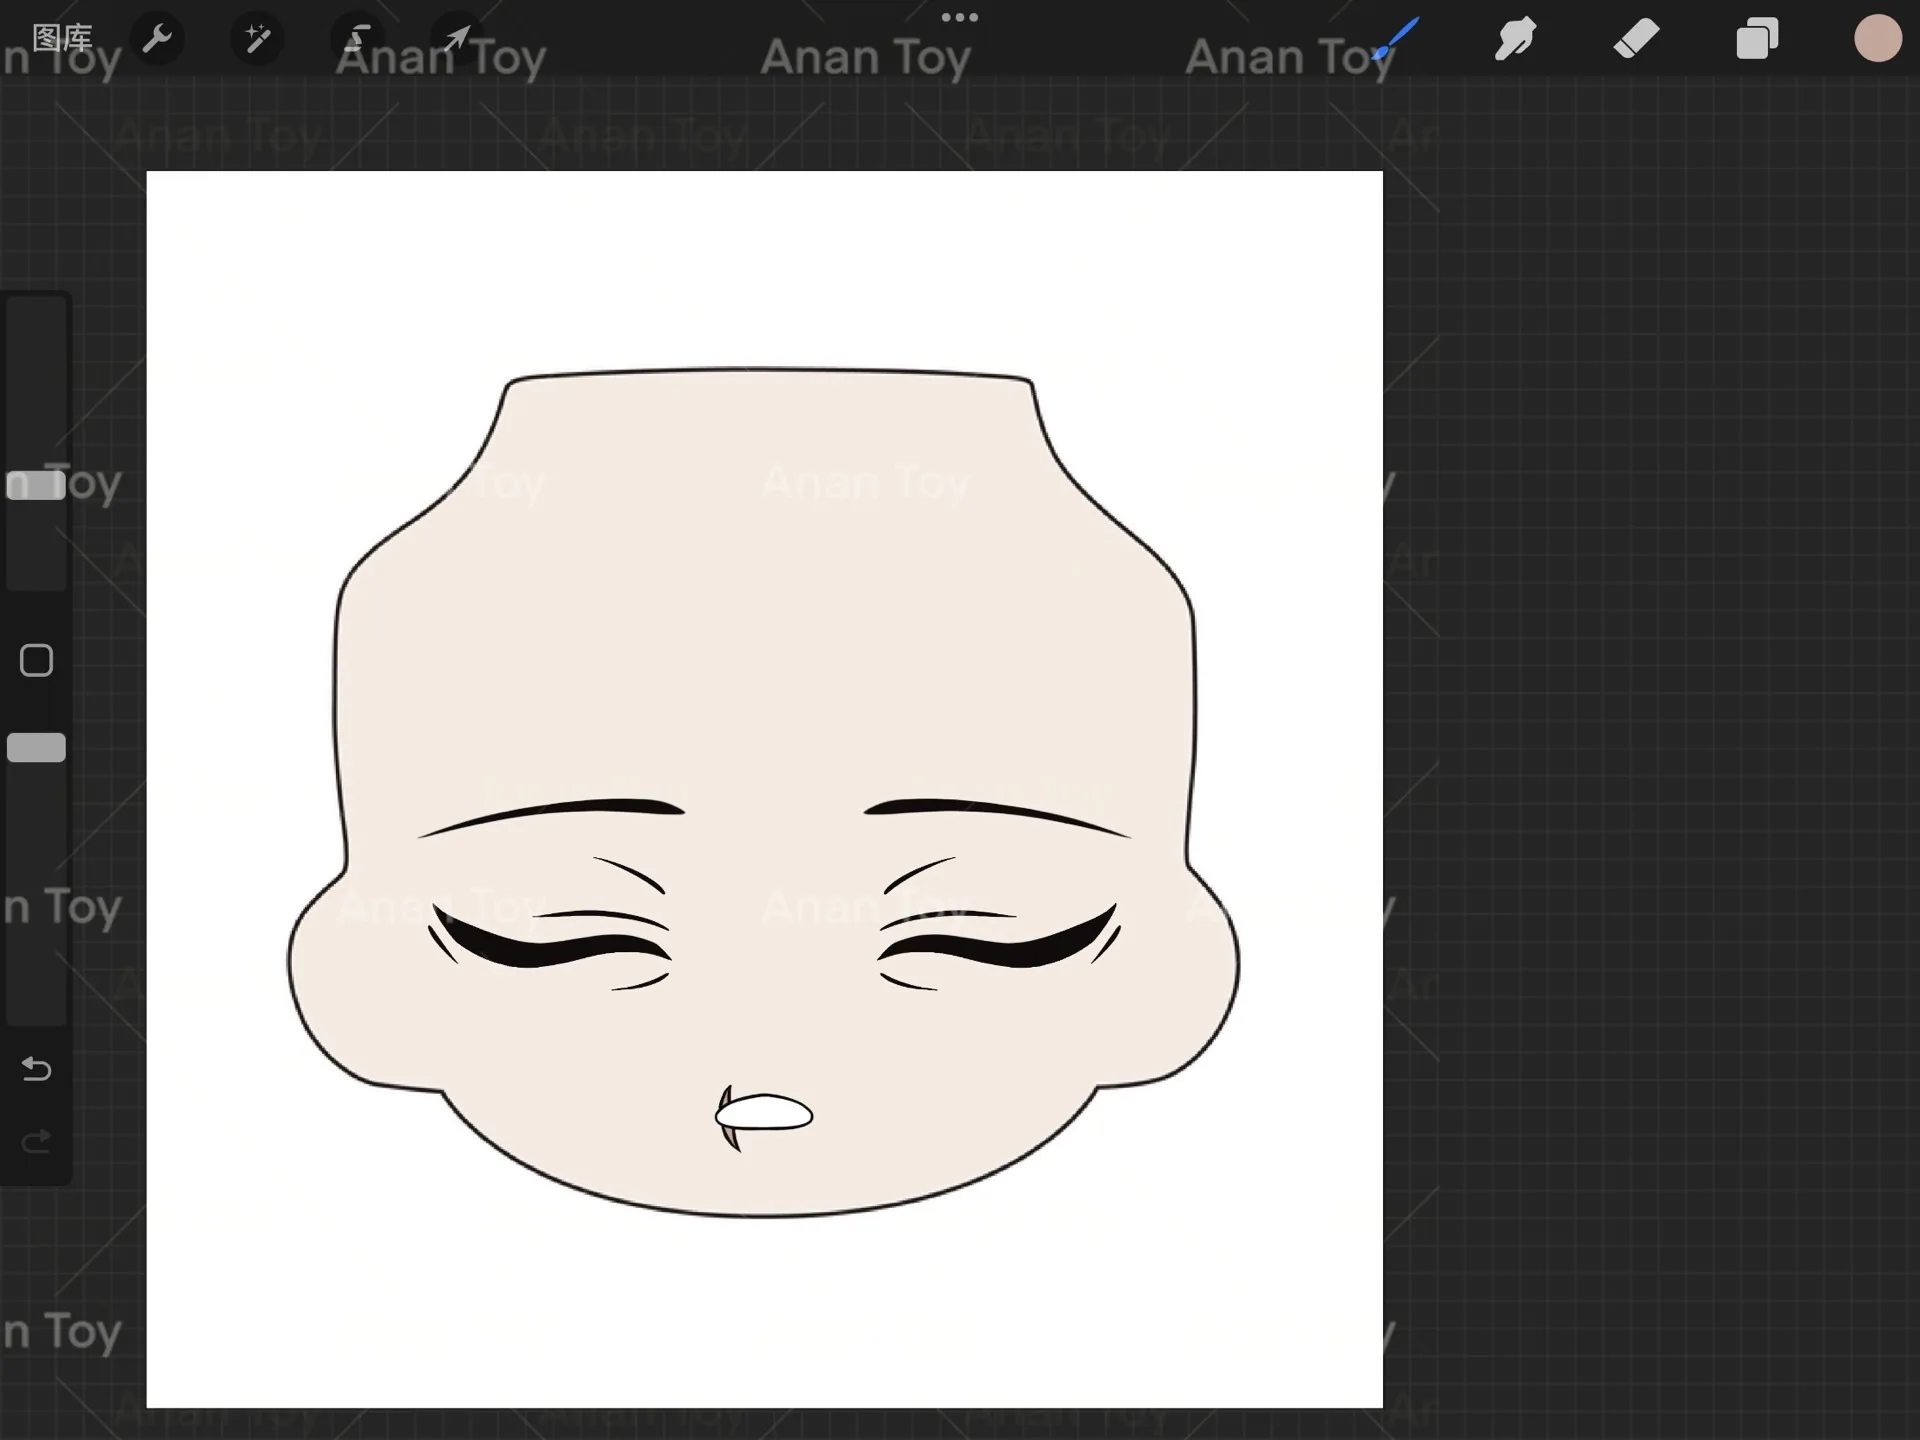Select the Smudge finger tool
Screen dimensions: 1920x1440
(x=1515, y=39)
